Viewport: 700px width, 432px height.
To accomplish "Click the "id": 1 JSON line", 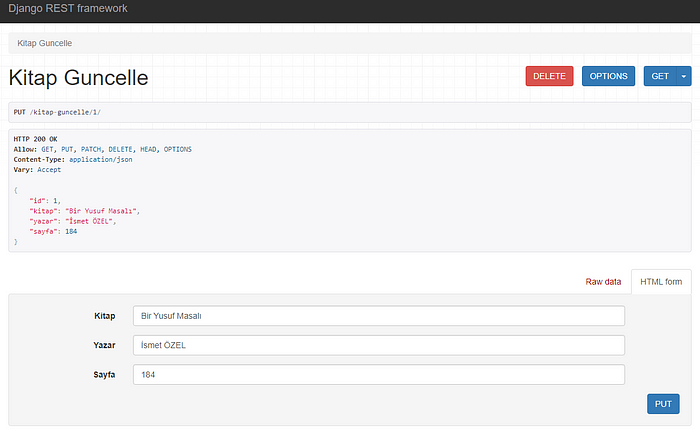I will click(45, 201).
